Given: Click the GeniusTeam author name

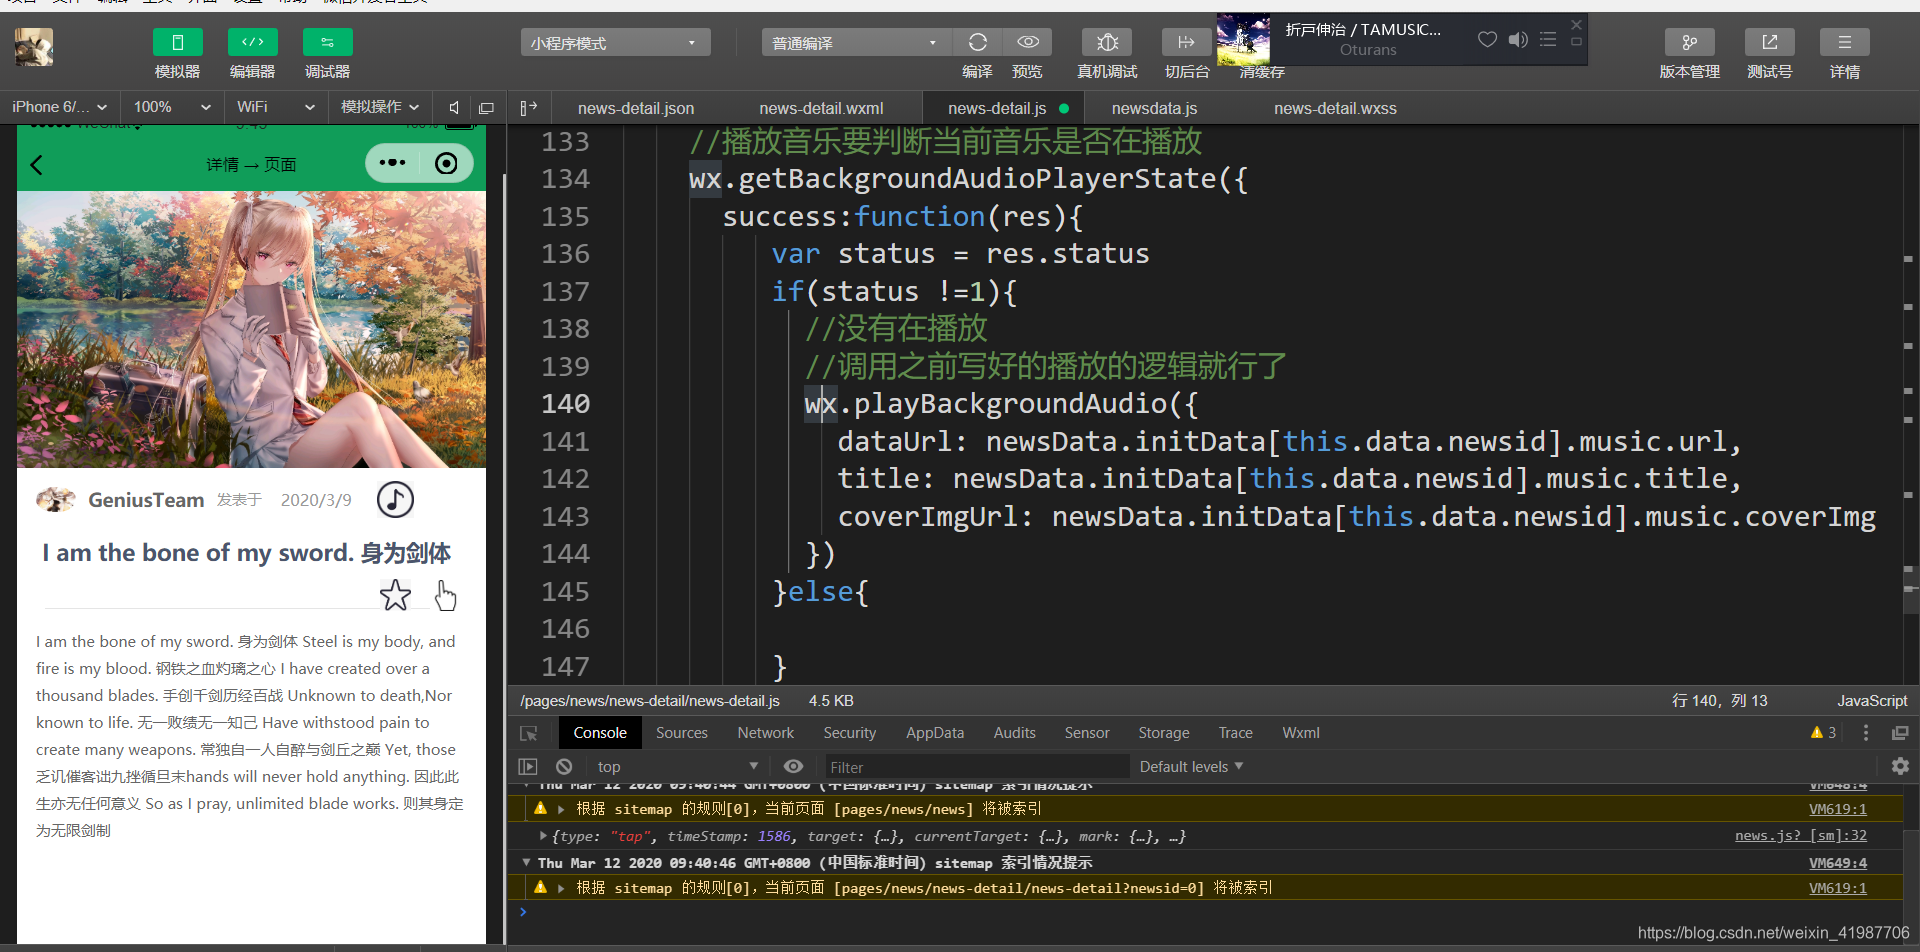Looking at the screenshot, I should (146, 500).
